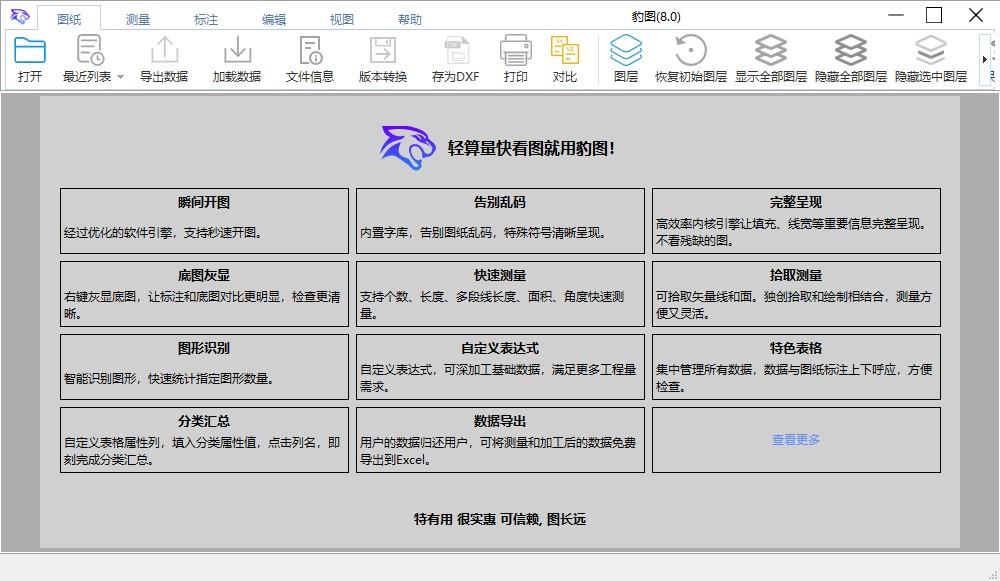Screen dimensions: 1000x581
Task: Click the 打印 print icon
Action: click(x=516, y=57)
